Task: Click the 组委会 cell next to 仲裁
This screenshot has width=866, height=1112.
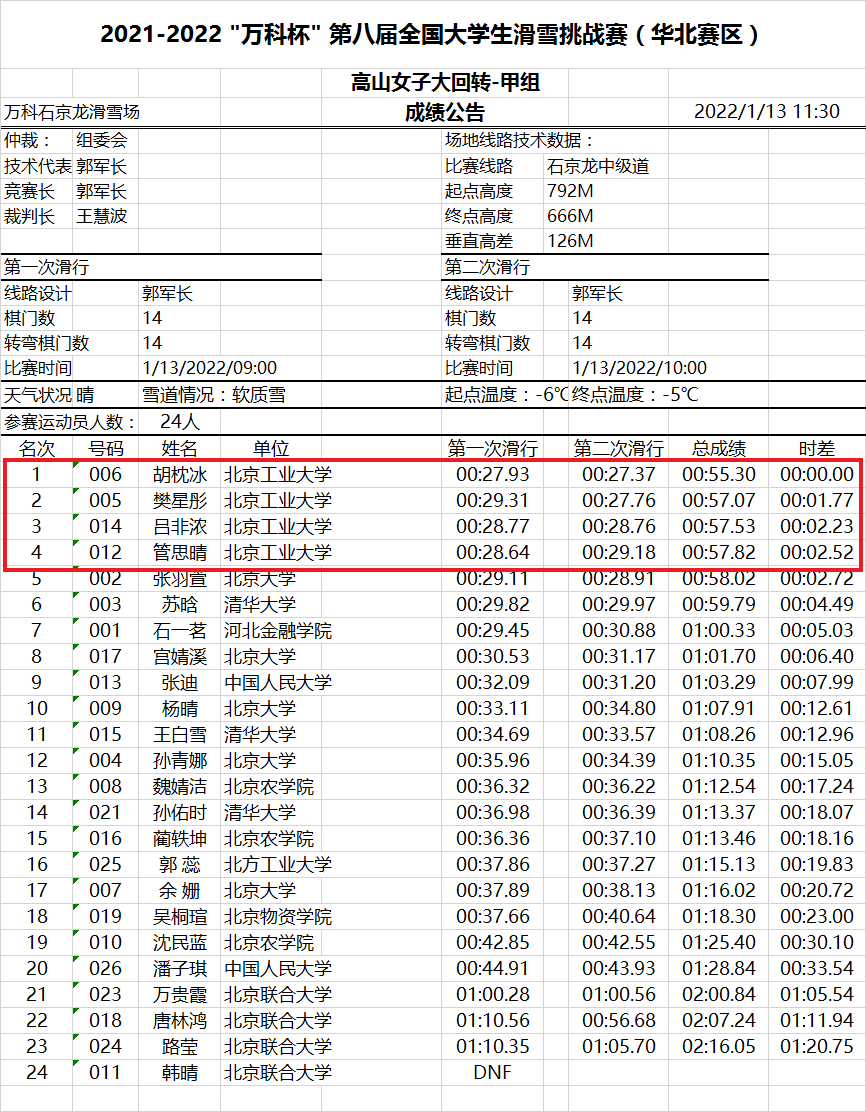Action: [102, 140]
